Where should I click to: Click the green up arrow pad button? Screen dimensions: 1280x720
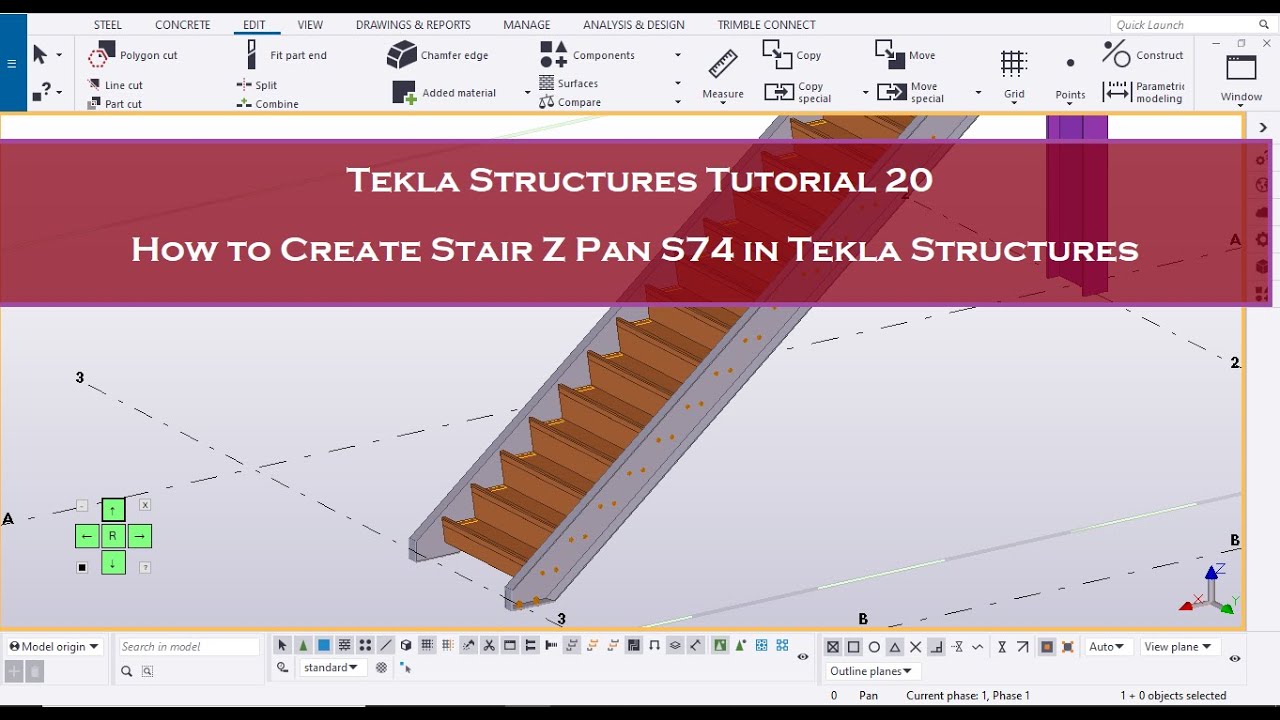[x=113, y=510]
